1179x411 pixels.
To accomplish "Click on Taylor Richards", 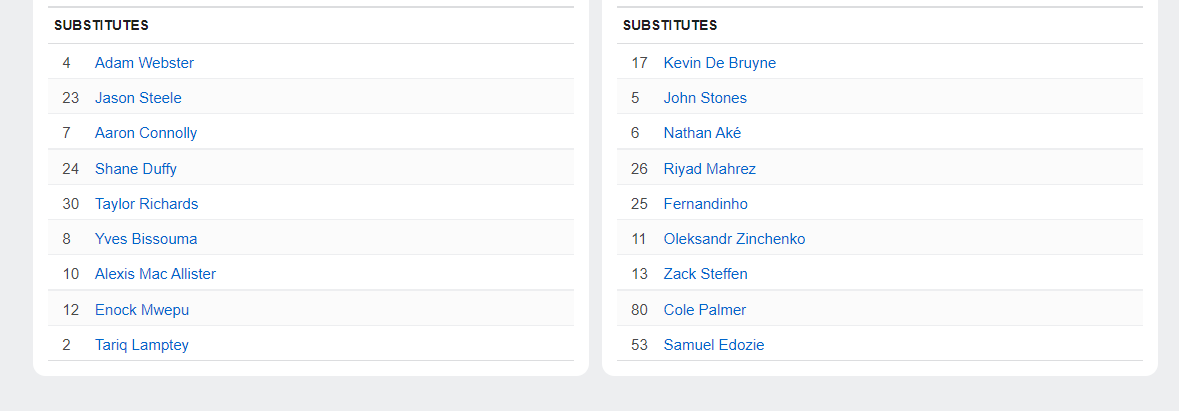I will [146, 204].
